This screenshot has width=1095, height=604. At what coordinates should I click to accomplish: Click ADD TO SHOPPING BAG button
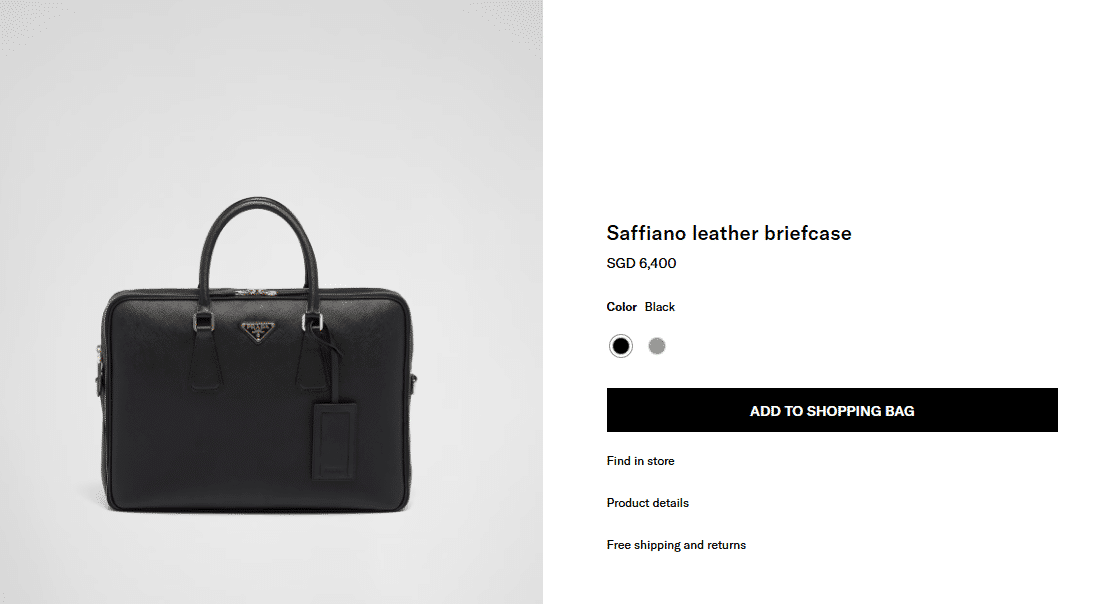coord(832,410)
